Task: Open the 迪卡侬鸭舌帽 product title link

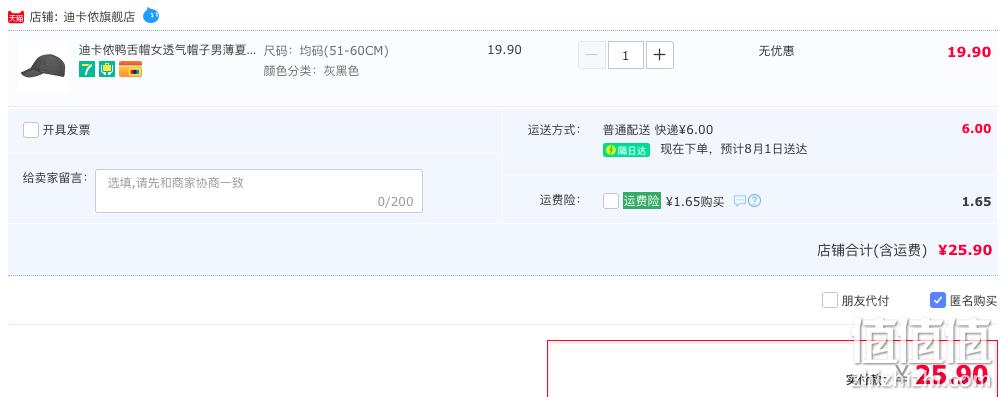Action: pyautogui.click(x=167, y=50)
